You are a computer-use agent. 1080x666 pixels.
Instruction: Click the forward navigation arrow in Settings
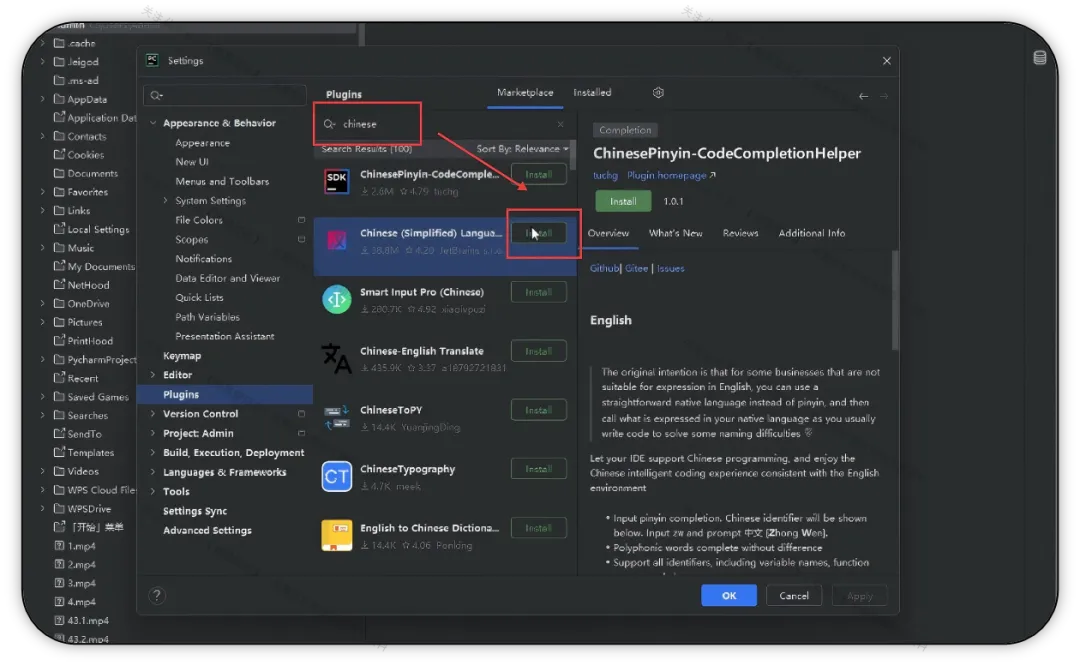click(x=884, y=96)
